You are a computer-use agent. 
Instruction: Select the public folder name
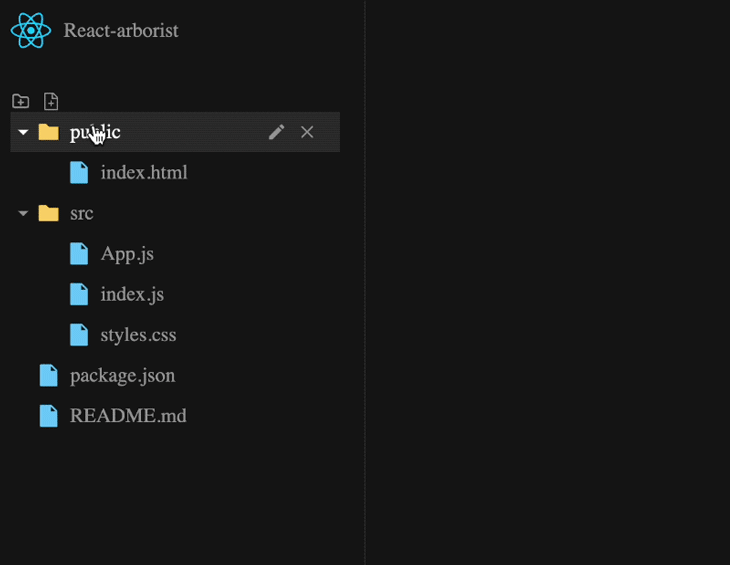click(96, 132)
